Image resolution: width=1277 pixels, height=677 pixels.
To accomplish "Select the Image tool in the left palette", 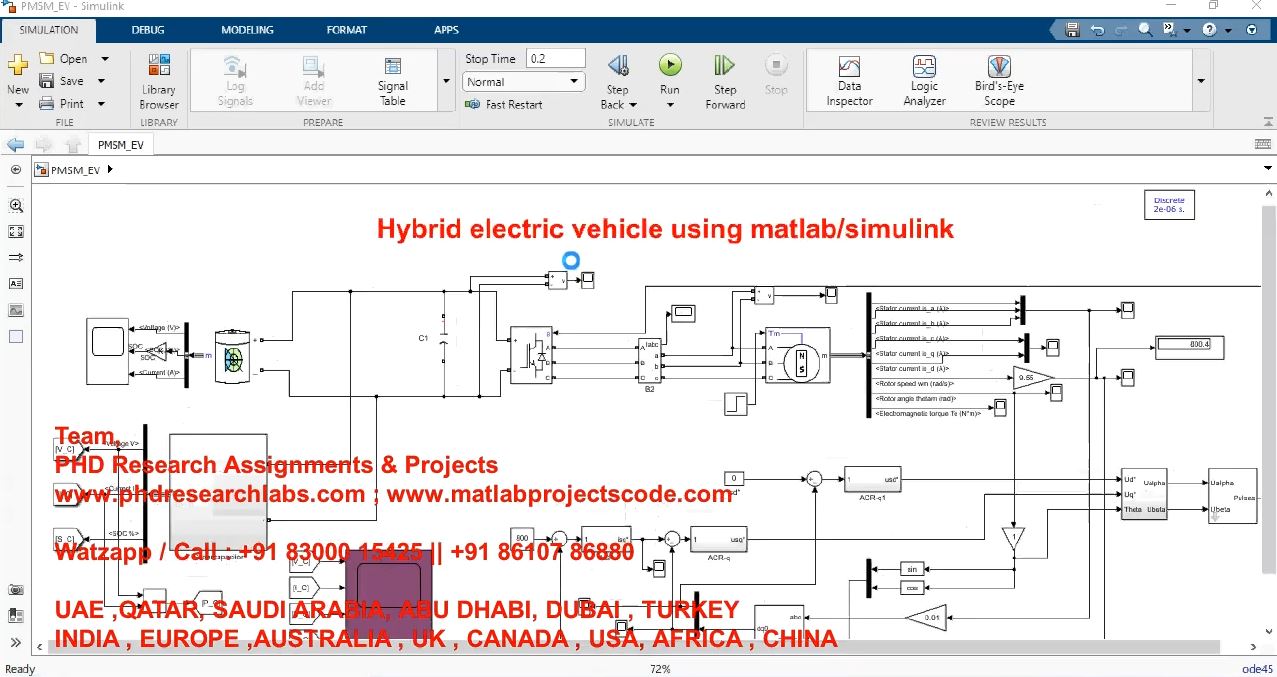I will click(x=16, y=310).
